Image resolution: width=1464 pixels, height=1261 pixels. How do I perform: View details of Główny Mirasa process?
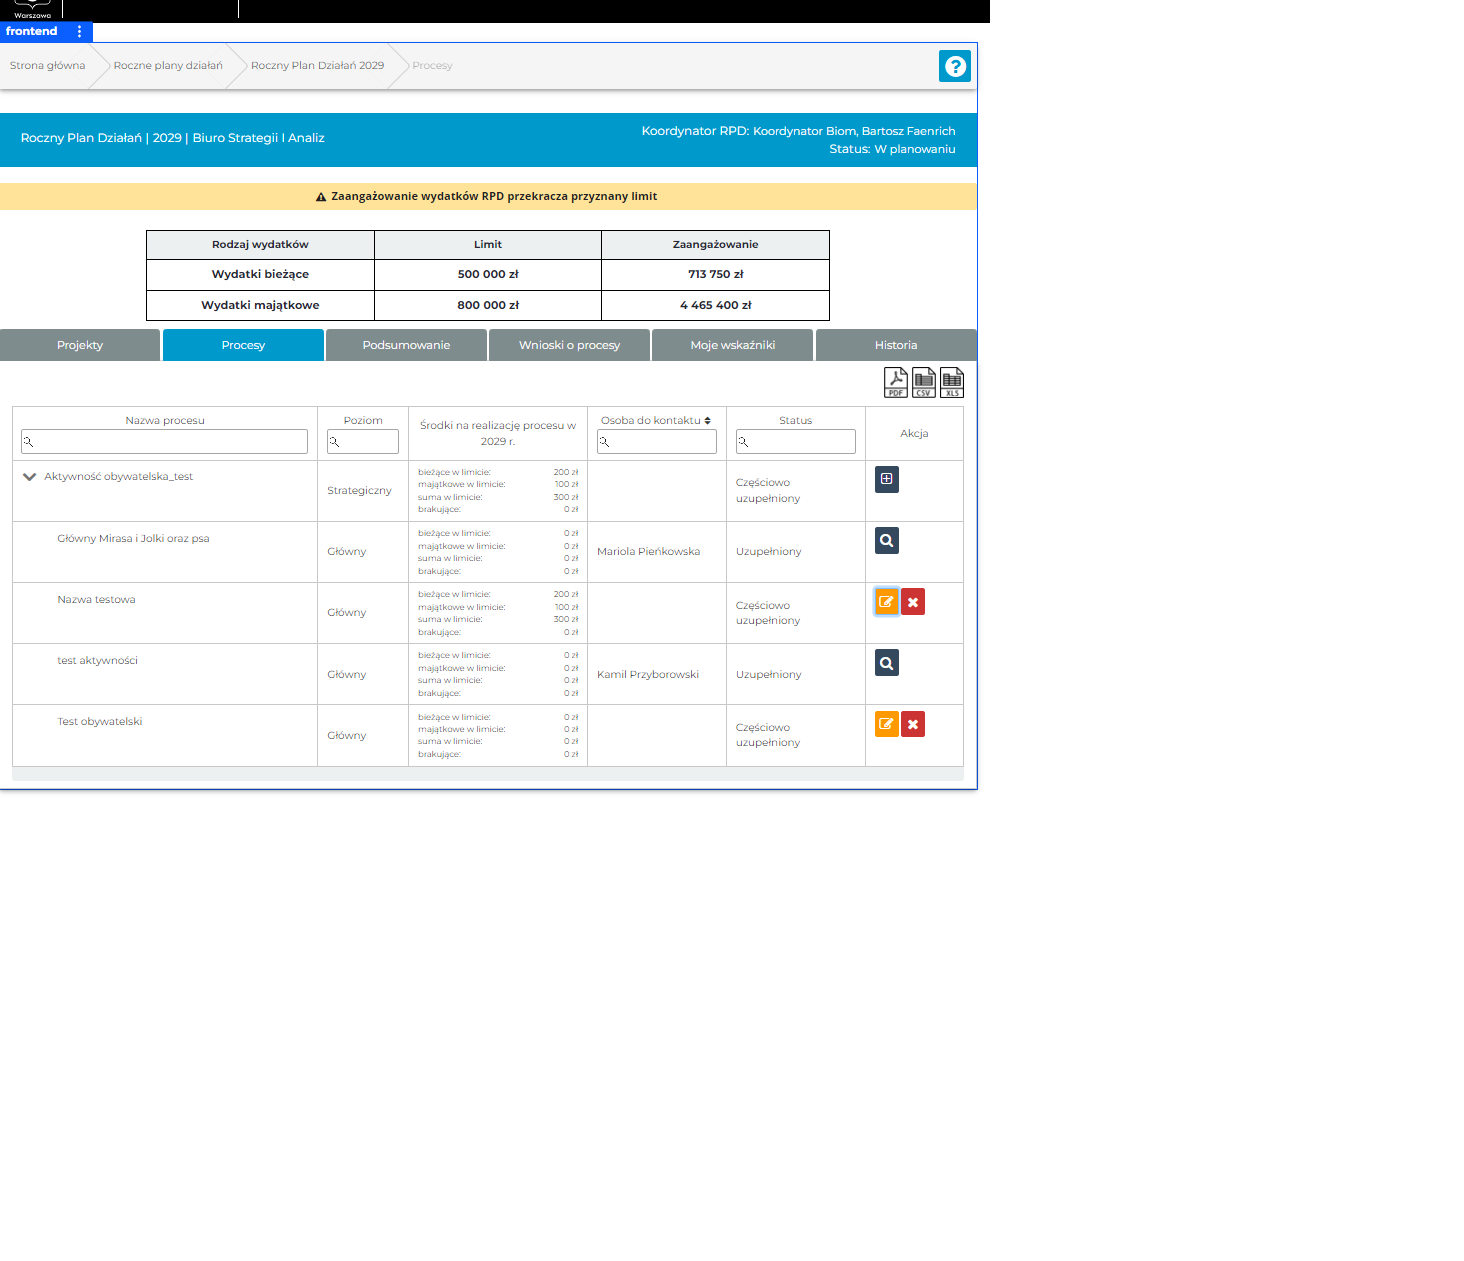tap(886, 541)
